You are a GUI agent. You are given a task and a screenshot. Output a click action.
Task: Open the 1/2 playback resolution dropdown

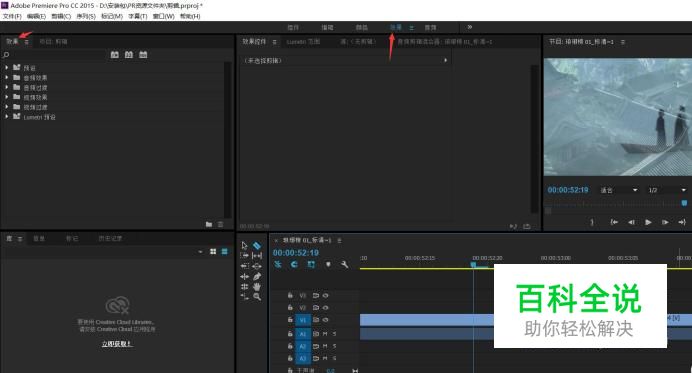[667, 190]
